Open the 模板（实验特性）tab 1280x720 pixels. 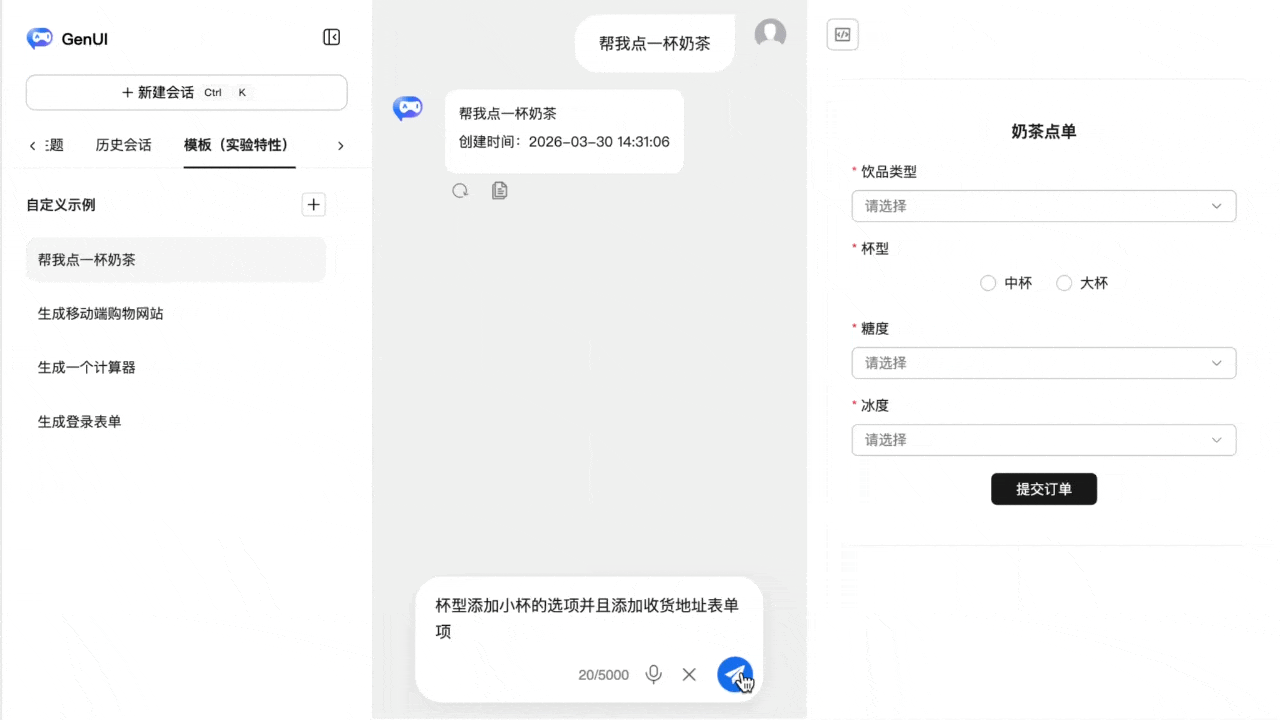coord(239,144)
